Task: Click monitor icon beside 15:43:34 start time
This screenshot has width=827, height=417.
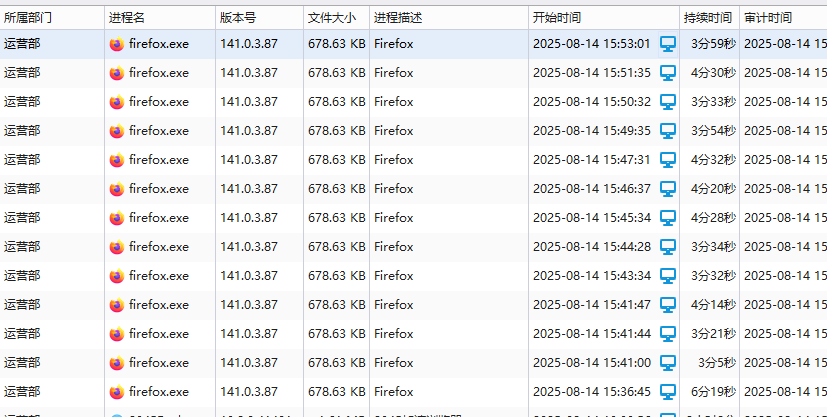Action: click(x=668, y=276)
